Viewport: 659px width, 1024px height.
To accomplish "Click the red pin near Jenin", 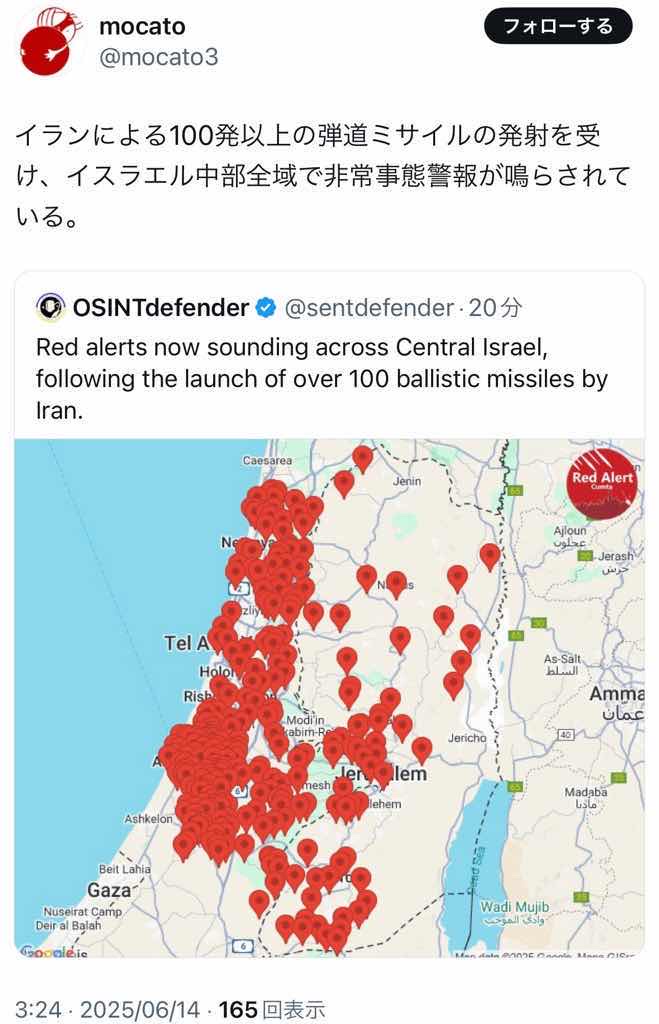I will [362, 459].
